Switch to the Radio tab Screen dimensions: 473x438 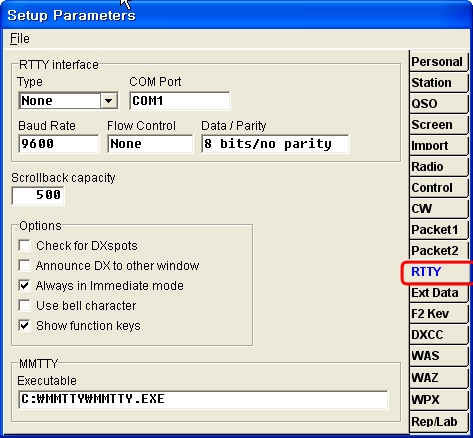pos(438,167)
